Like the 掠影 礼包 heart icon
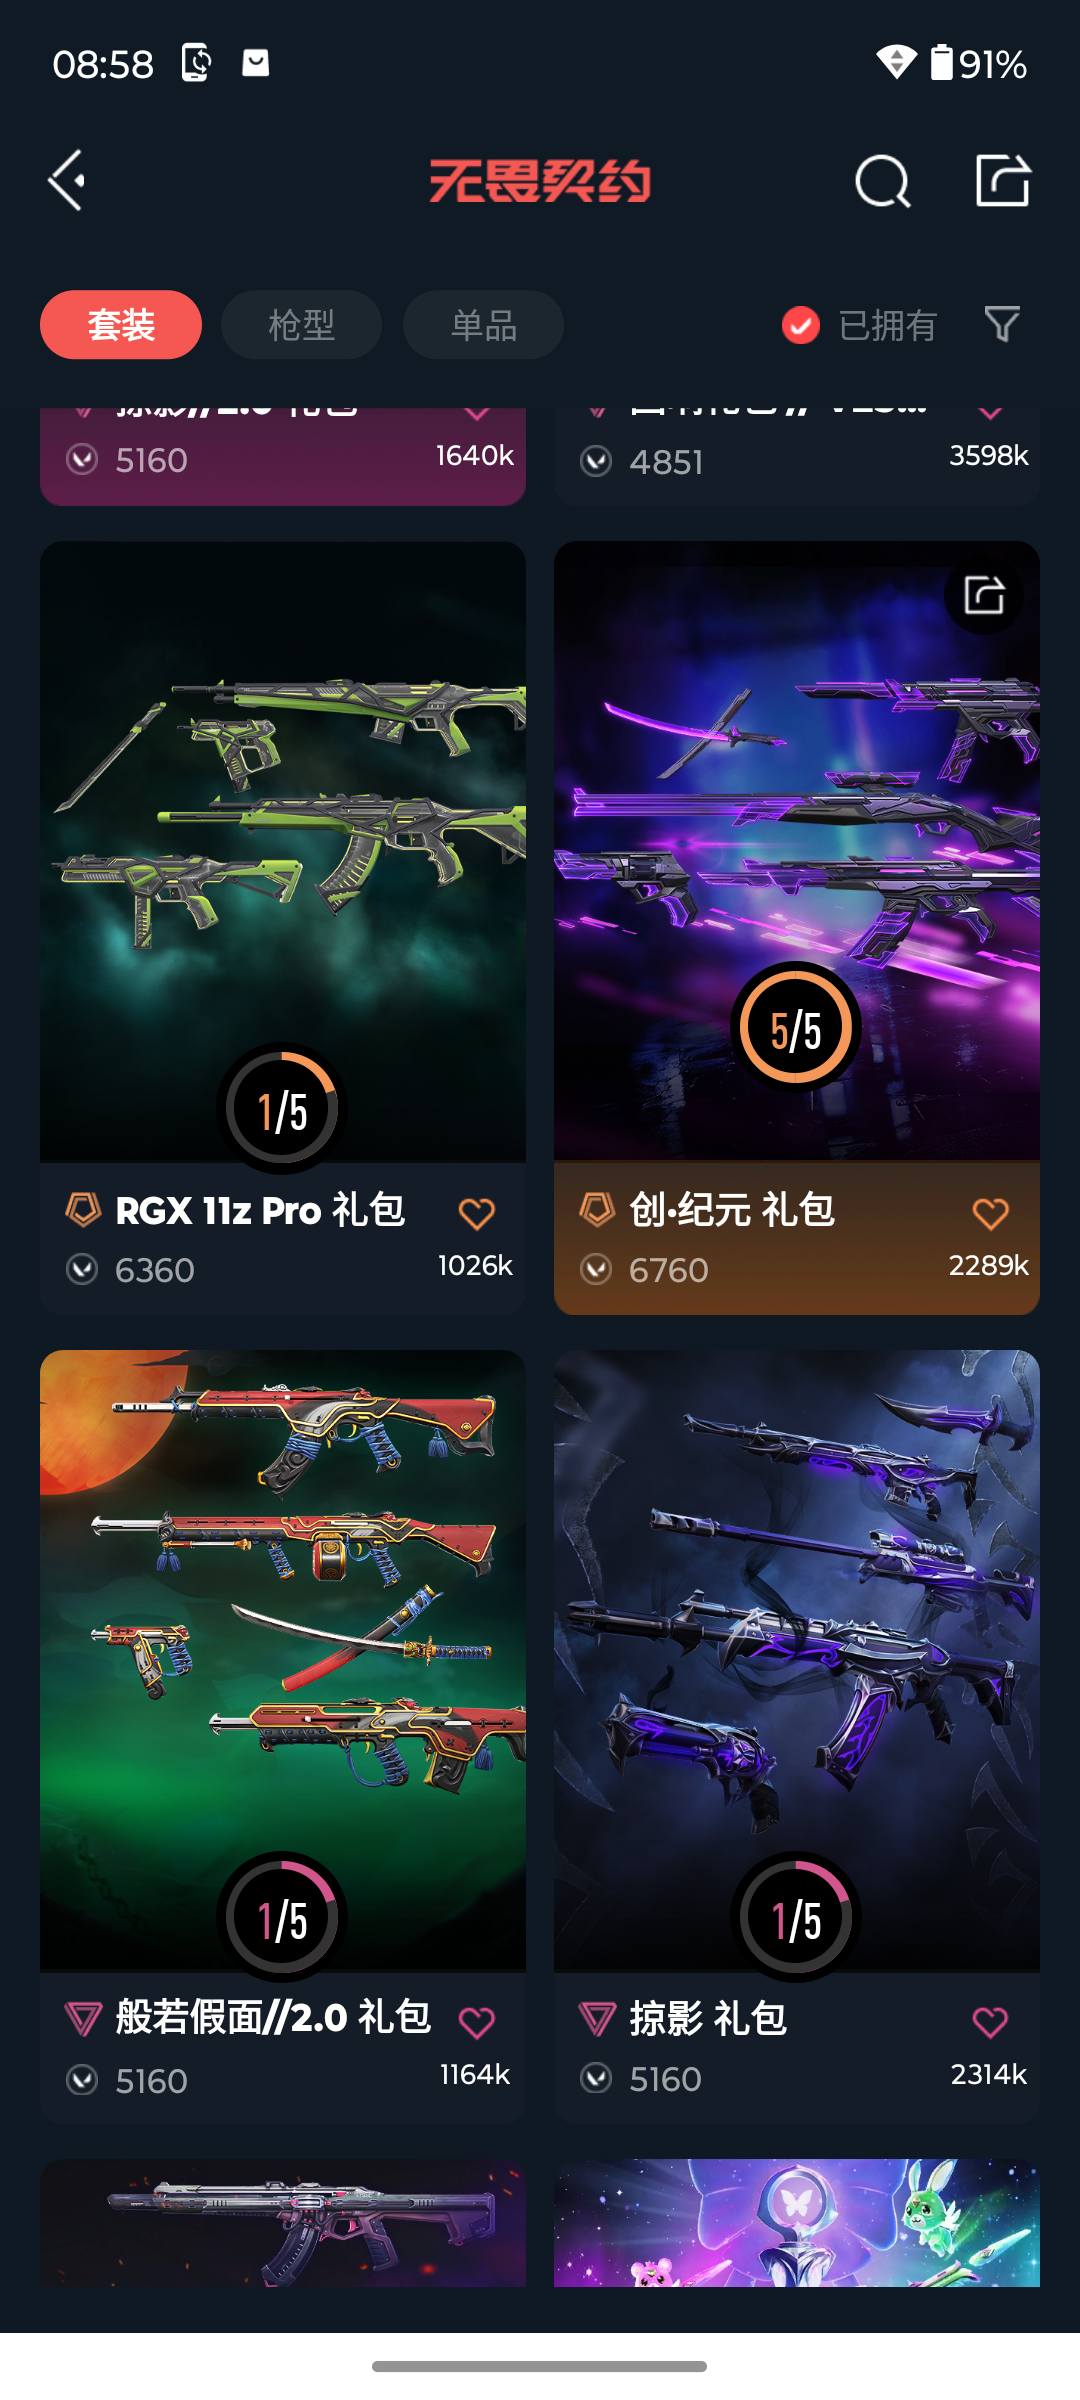1080x2400 pixels. coord(991,2023)
